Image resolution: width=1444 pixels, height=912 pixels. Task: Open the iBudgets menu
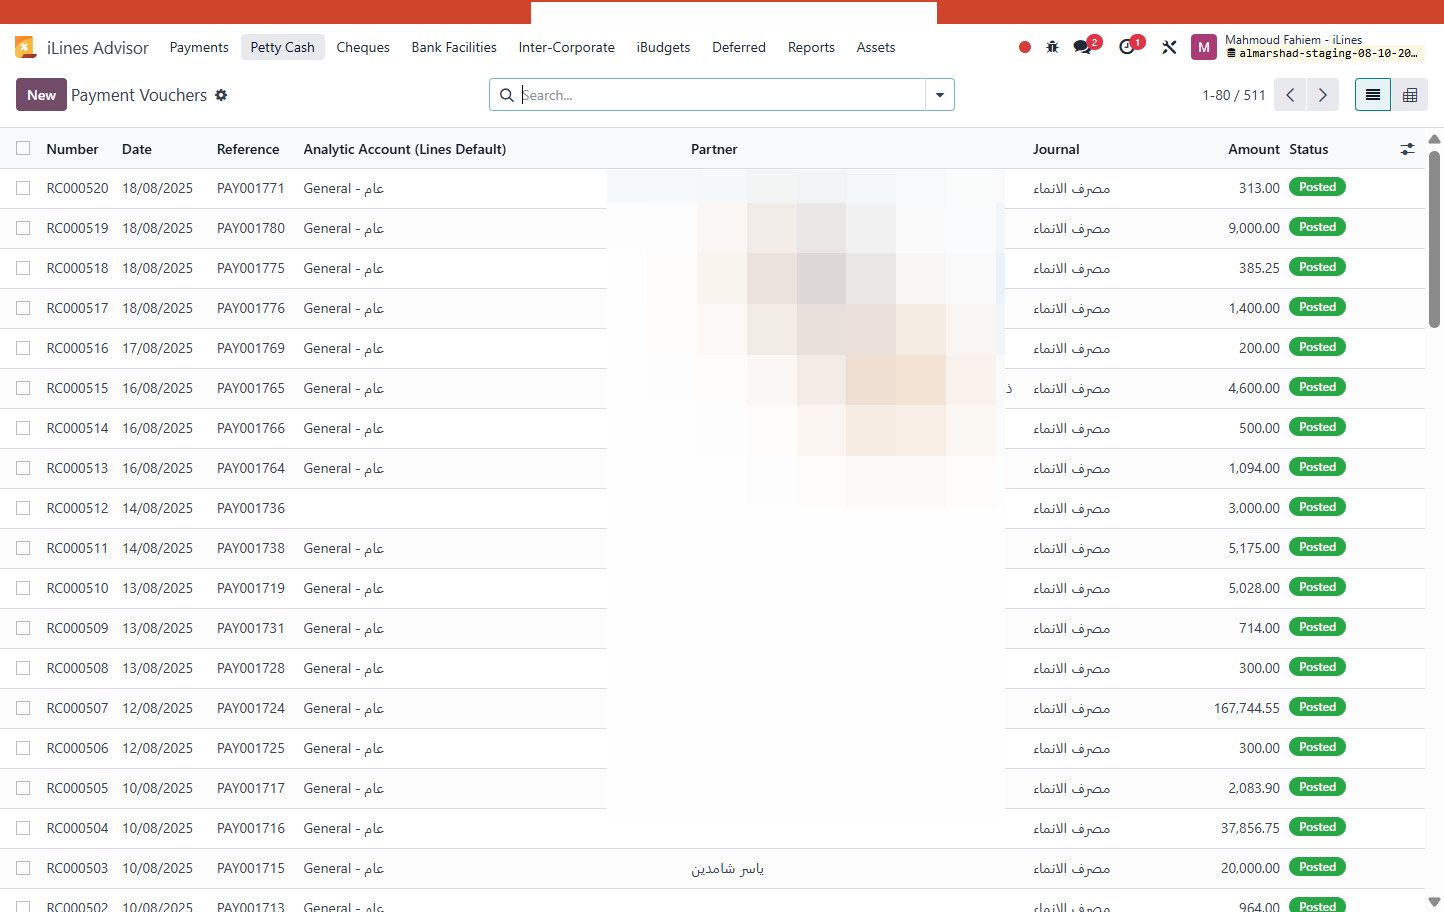(663, 47)
